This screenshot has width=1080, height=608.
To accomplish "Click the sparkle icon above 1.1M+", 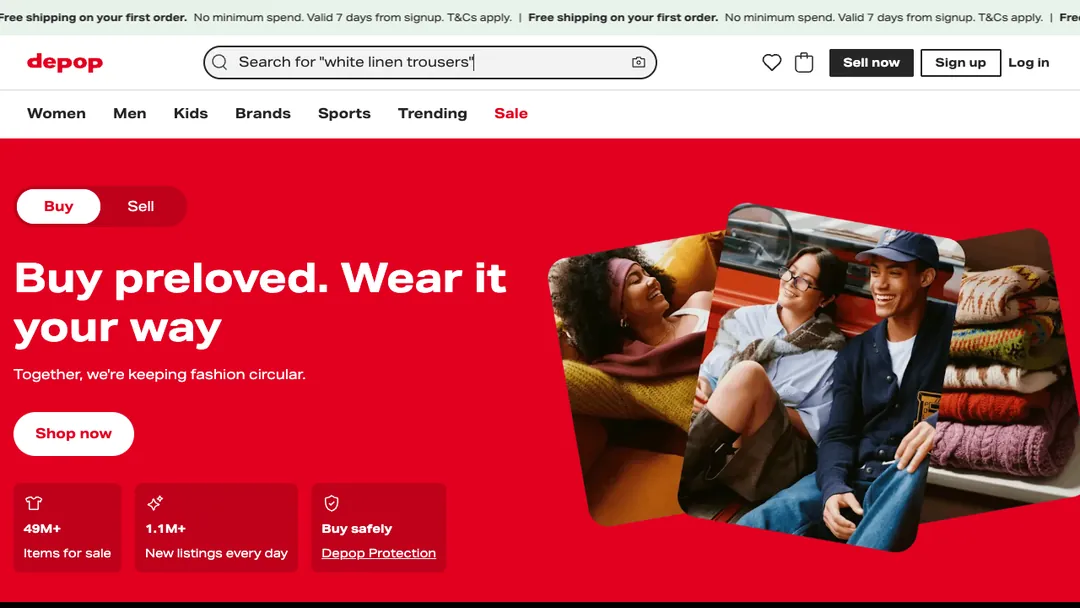I will pos(155,503).
